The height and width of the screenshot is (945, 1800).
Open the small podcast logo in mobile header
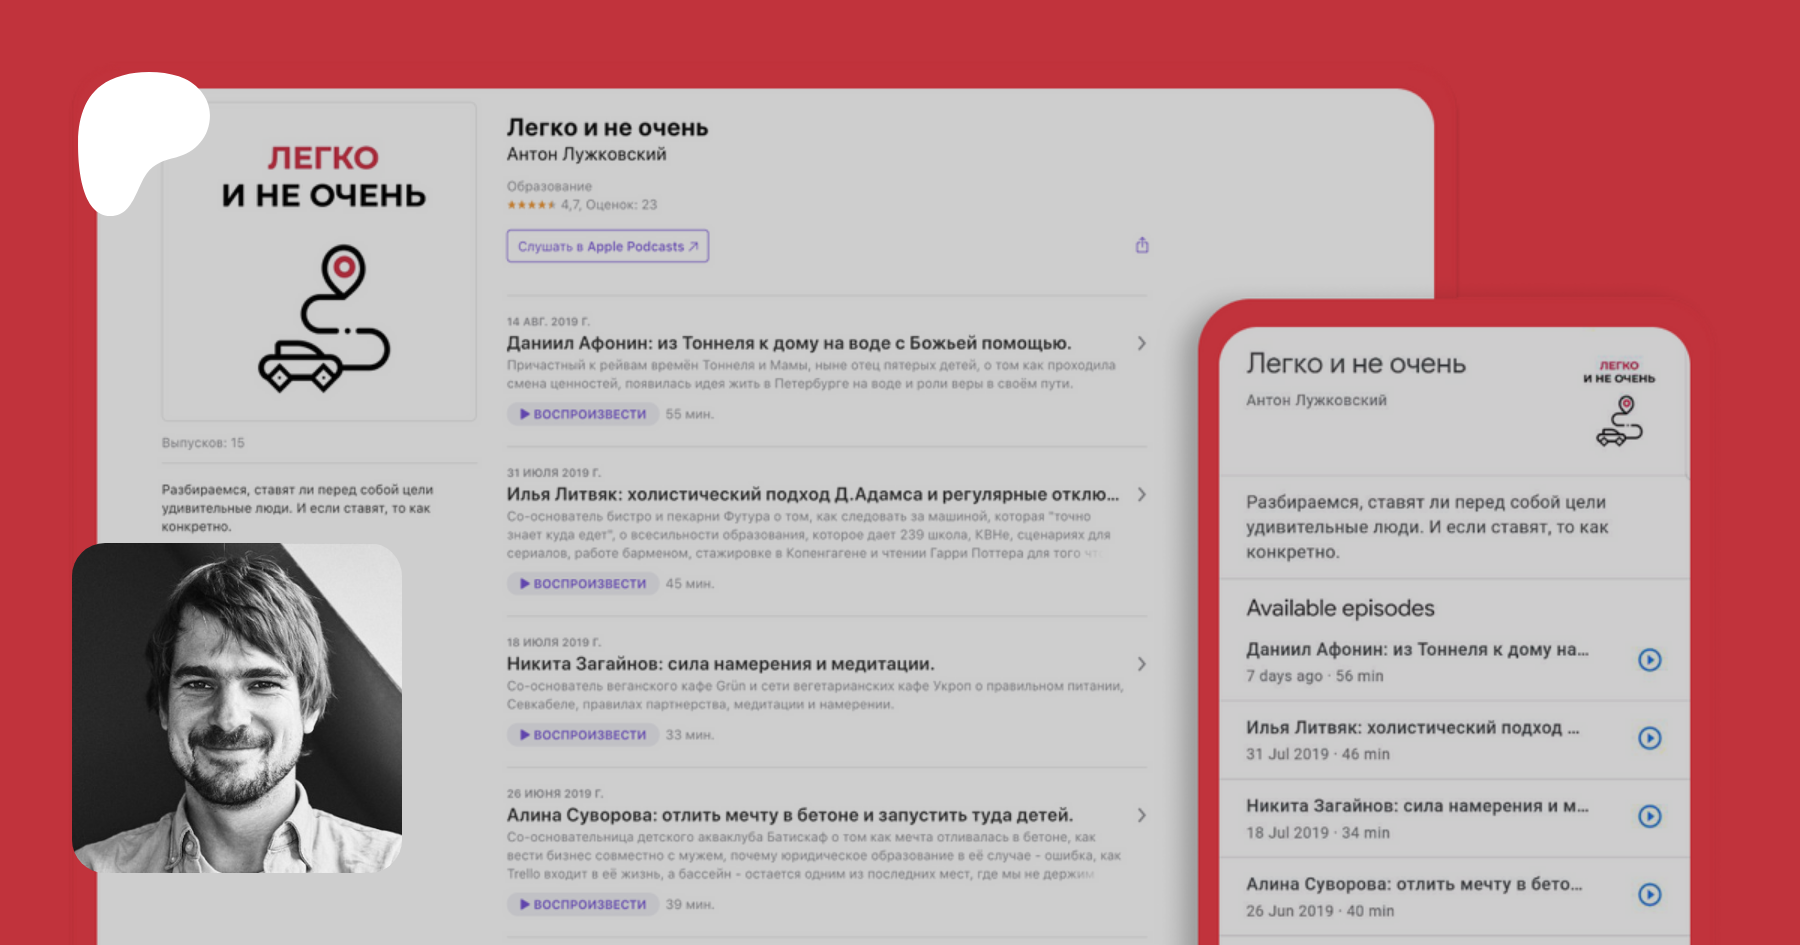pyautogui.click(x=1619, y=404)
